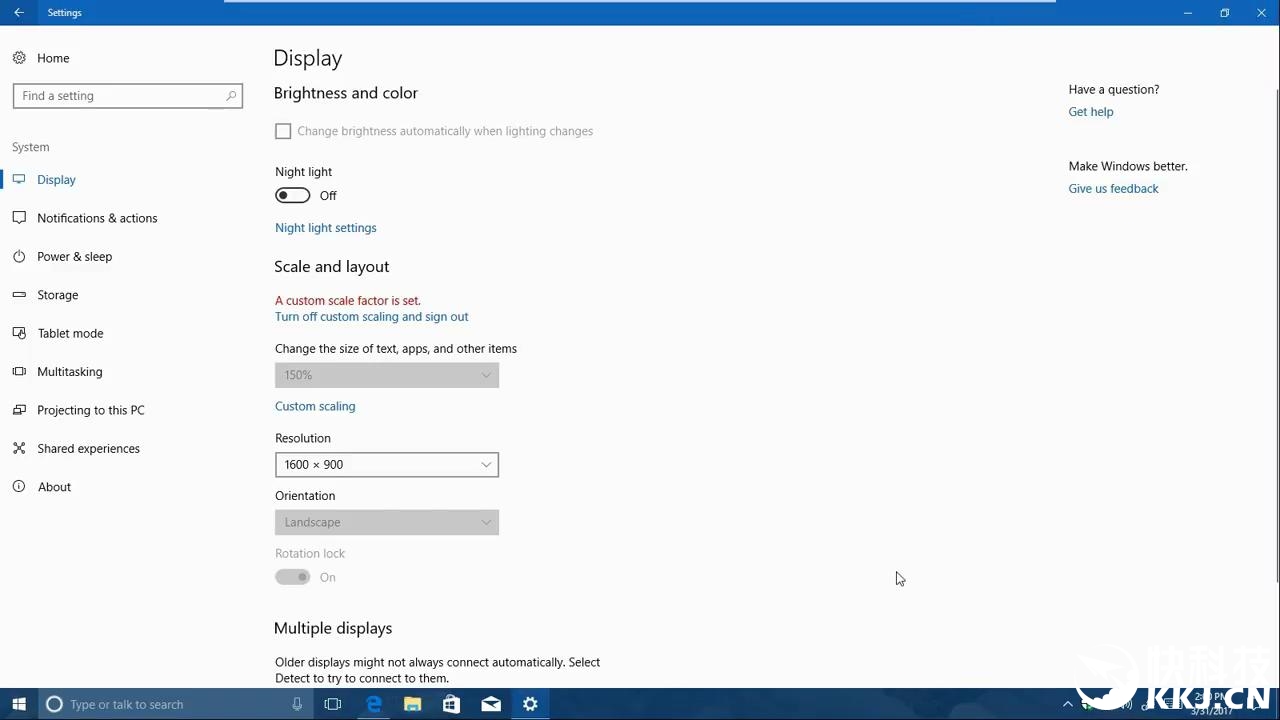Open Microsoft Edge from the taskbar
Viewport: 1280px width, 720px height.
pos(374,704)
